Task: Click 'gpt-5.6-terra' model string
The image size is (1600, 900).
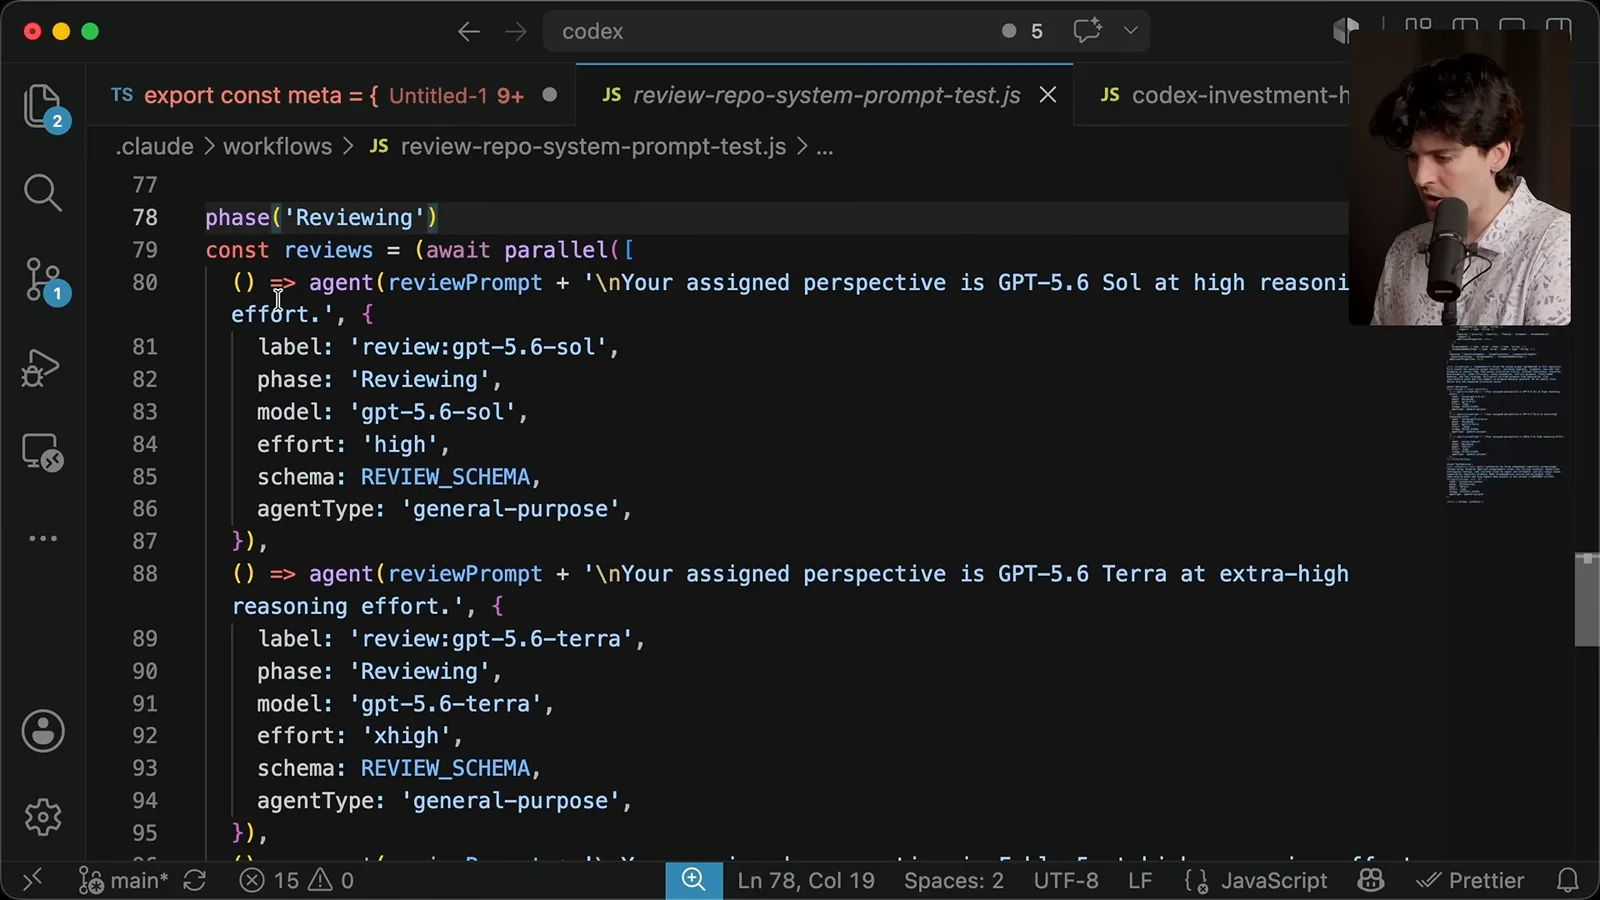Action: [445, 703]
